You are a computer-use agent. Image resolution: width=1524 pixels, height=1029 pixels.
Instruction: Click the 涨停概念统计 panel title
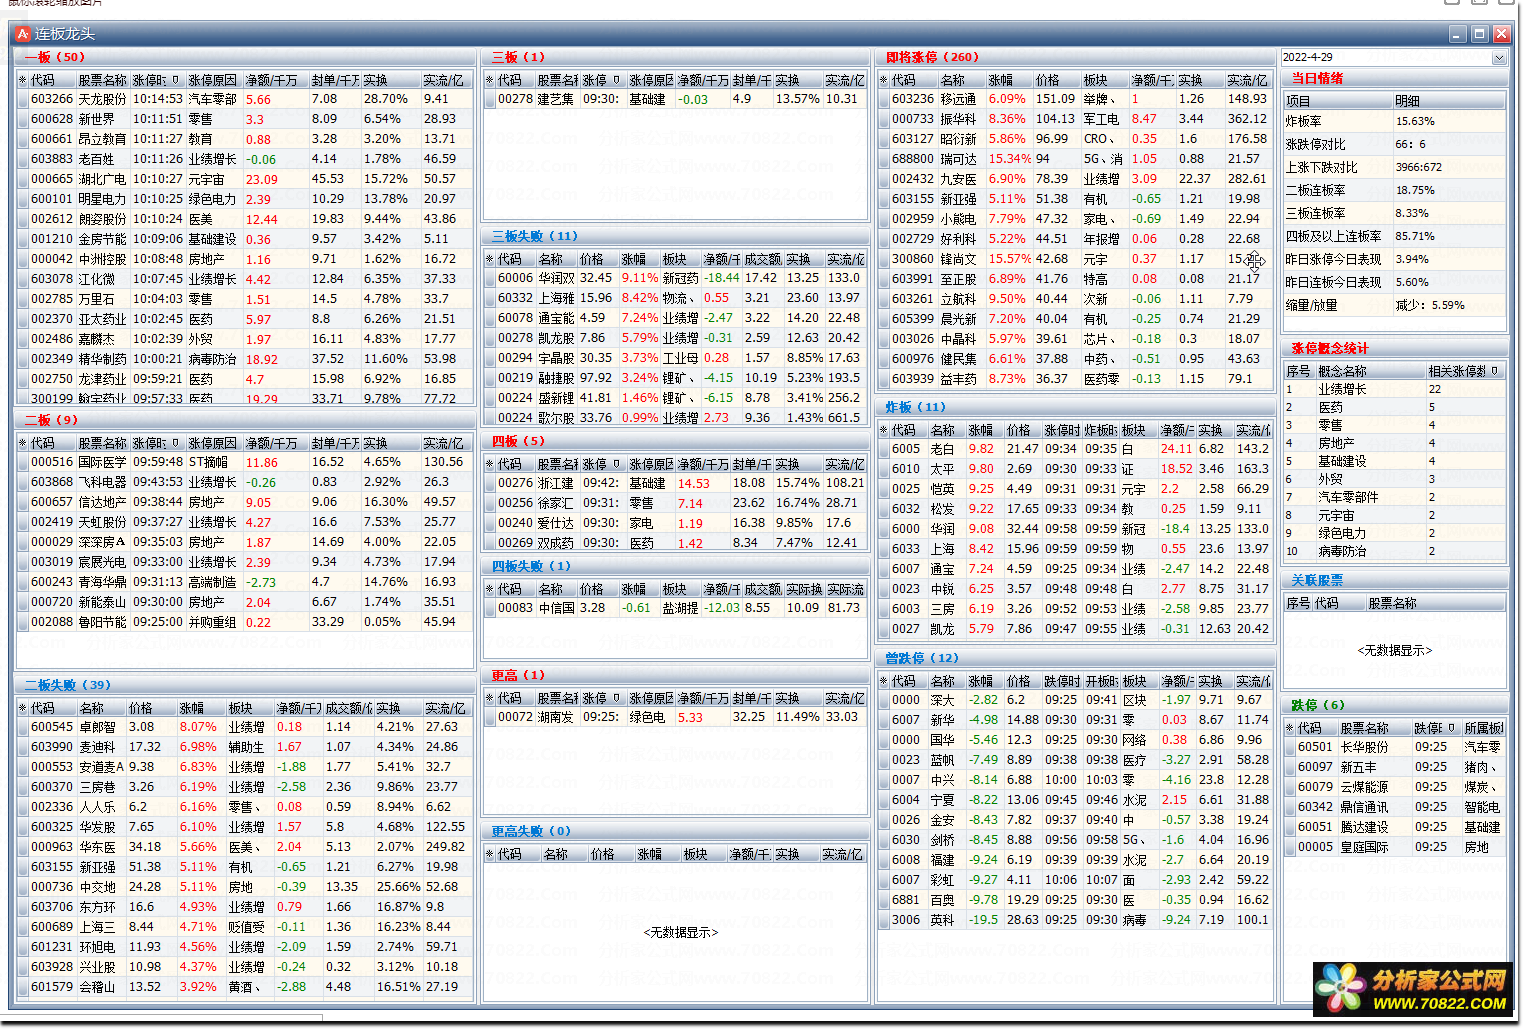(1329, 348)
